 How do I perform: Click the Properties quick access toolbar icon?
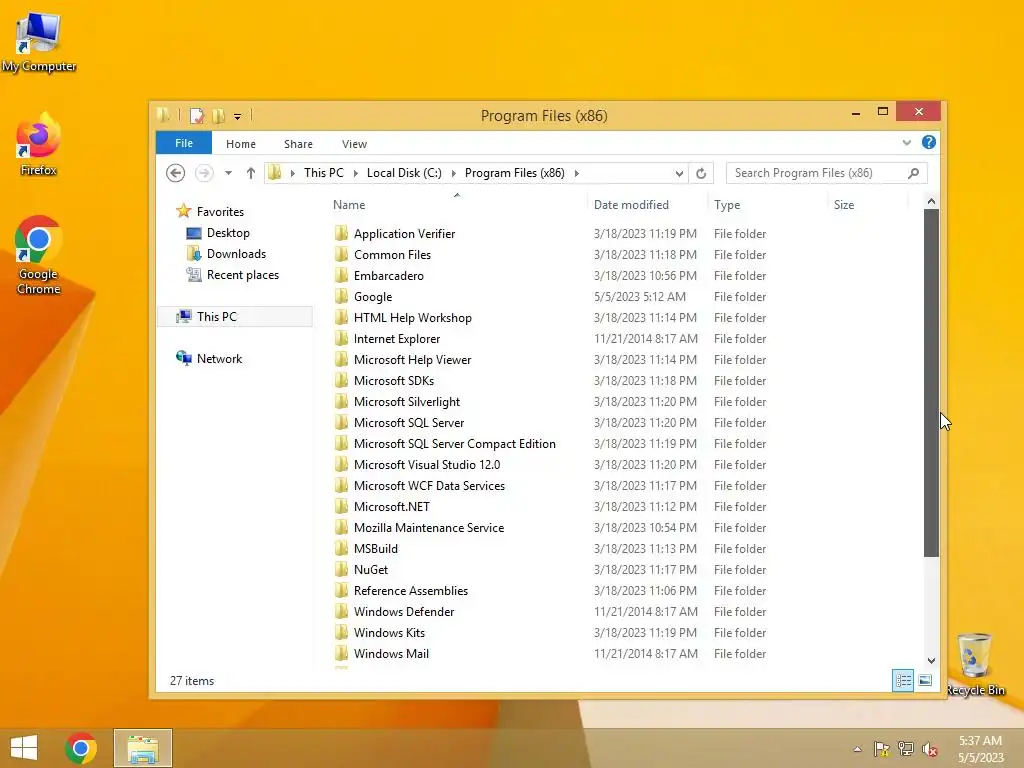(x=197, y=116)
